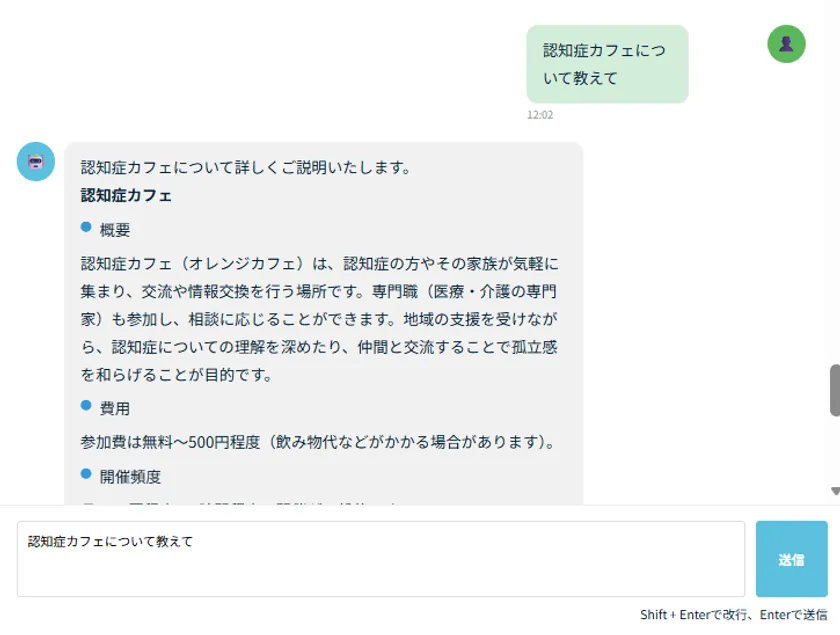Screen dimensions: 840x635
Task: Click the user's green message bubble
Action: point(607,64)
